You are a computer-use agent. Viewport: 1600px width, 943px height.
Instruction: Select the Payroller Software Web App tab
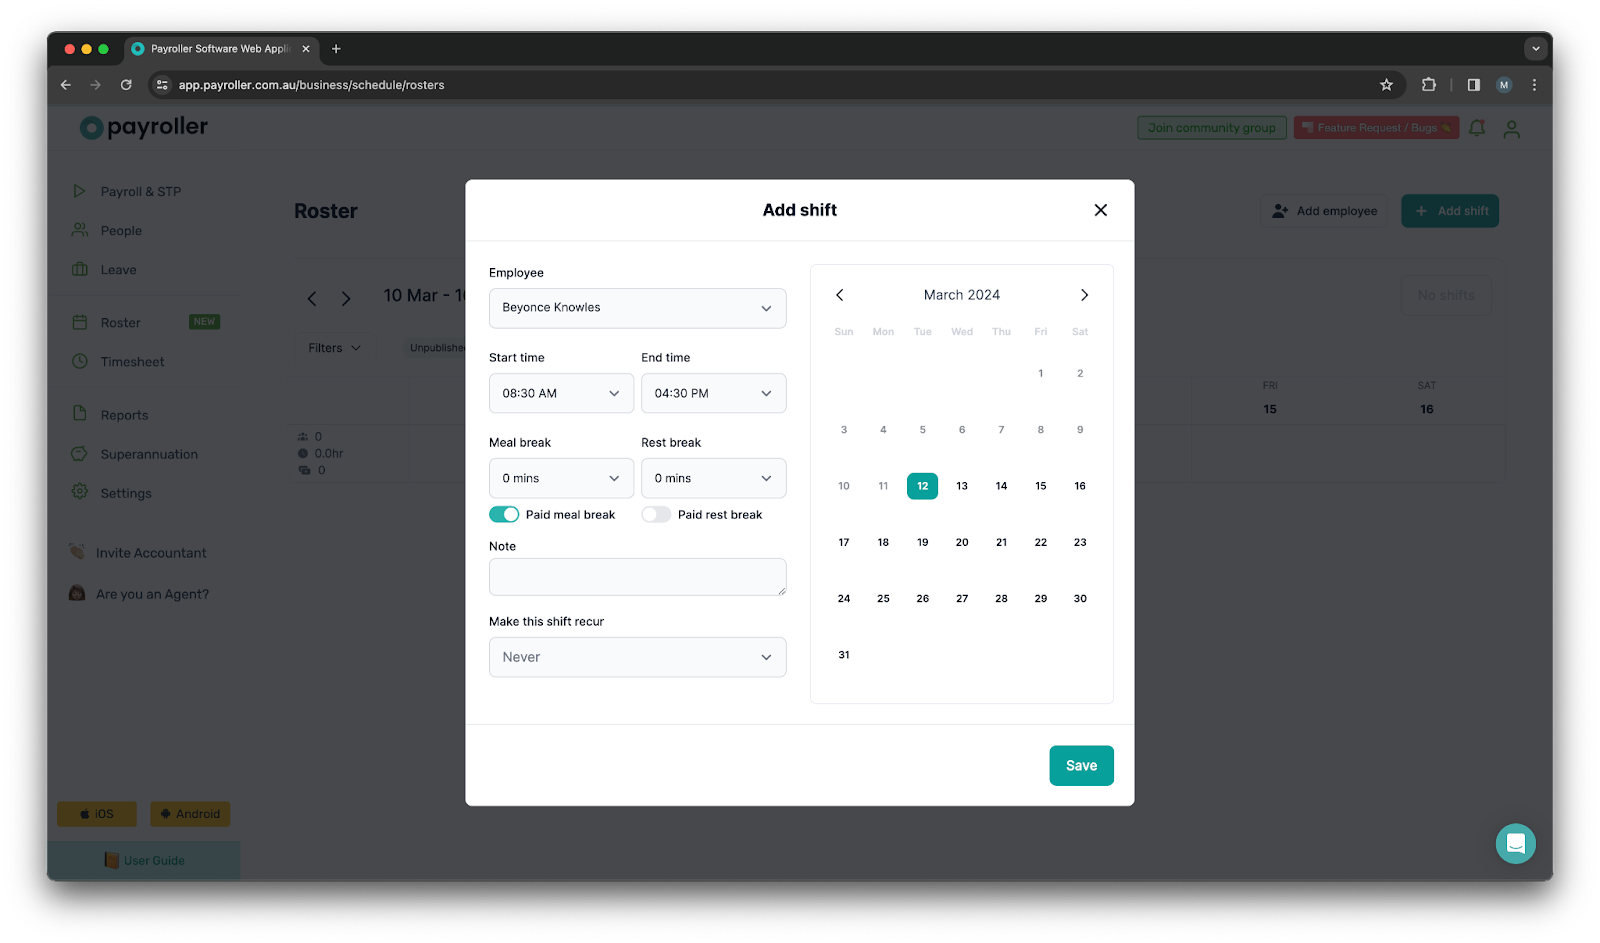coord(220,49)
